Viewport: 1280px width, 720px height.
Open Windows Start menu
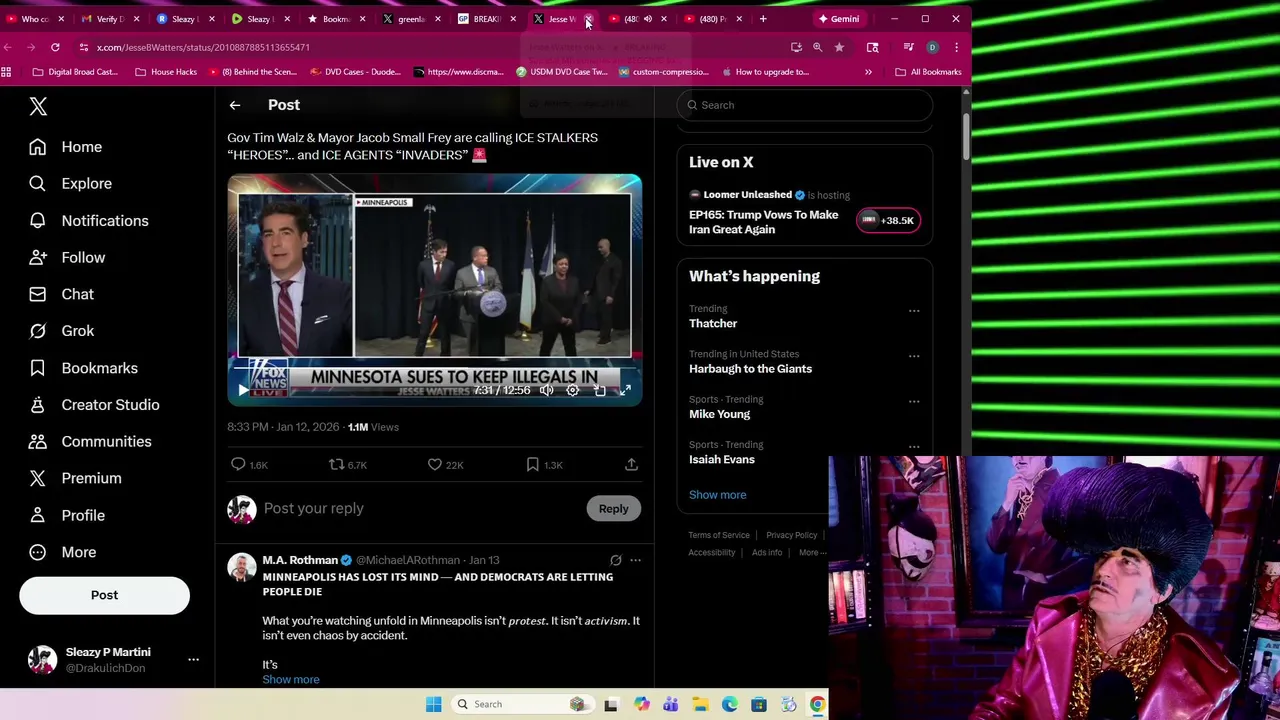point(433,704)
